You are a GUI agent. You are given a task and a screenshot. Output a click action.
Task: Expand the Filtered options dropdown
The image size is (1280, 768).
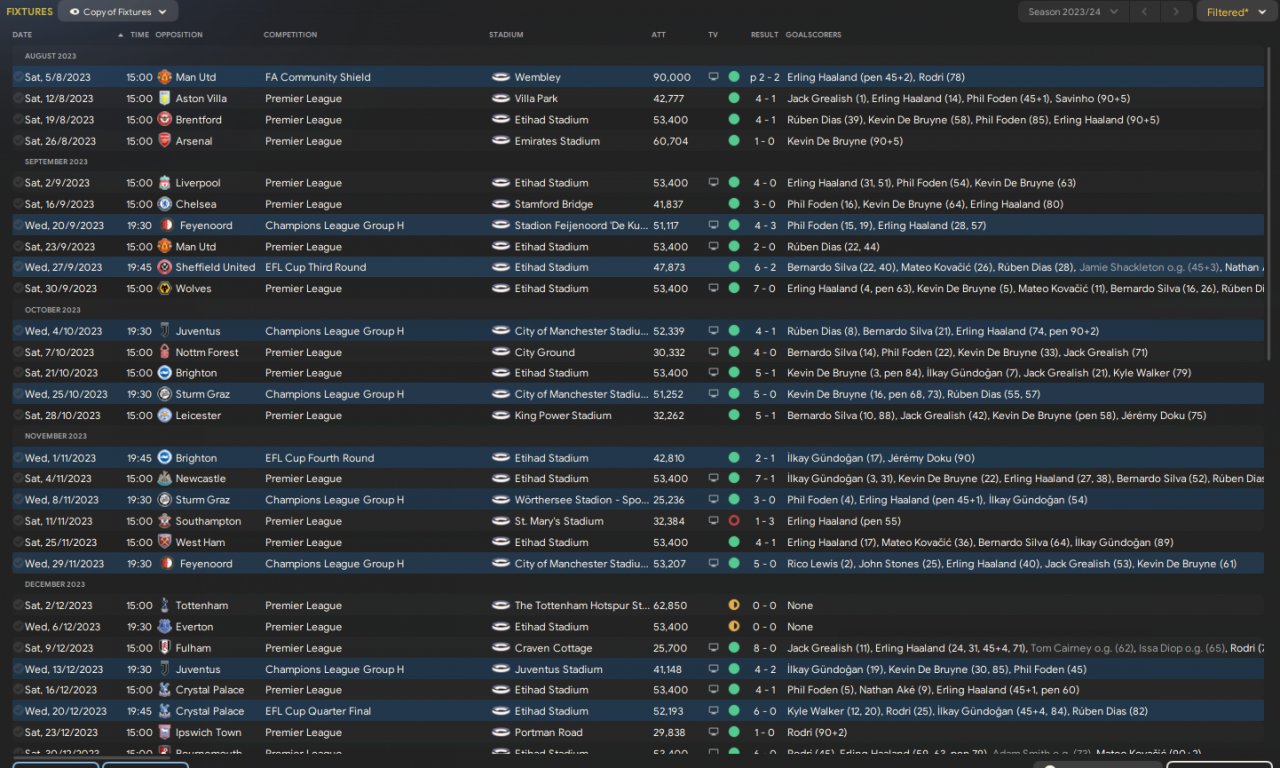pos(1233,12)
